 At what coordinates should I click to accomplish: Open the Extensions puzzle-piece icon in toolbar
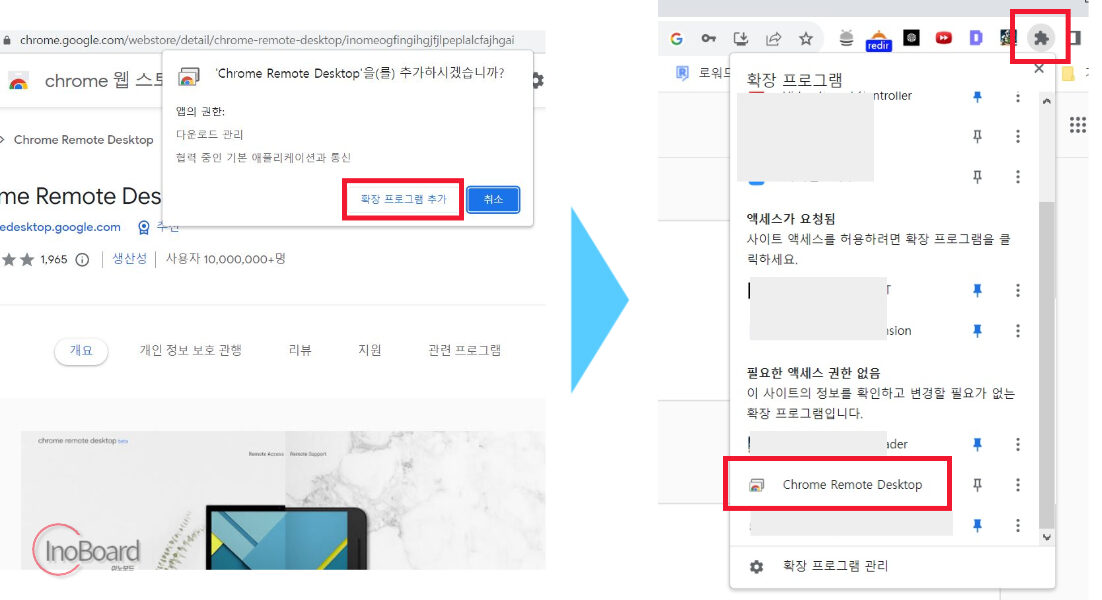(x=1041, y=38)
